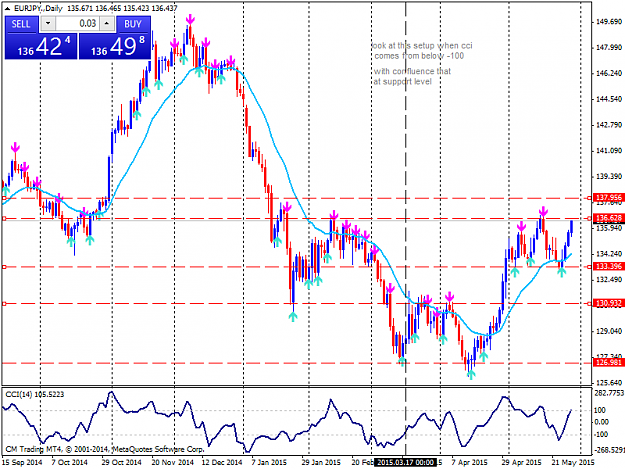
Task: Click the EURJPY Daily chart title
Action: pyautogui.click(x=37, y=8)
